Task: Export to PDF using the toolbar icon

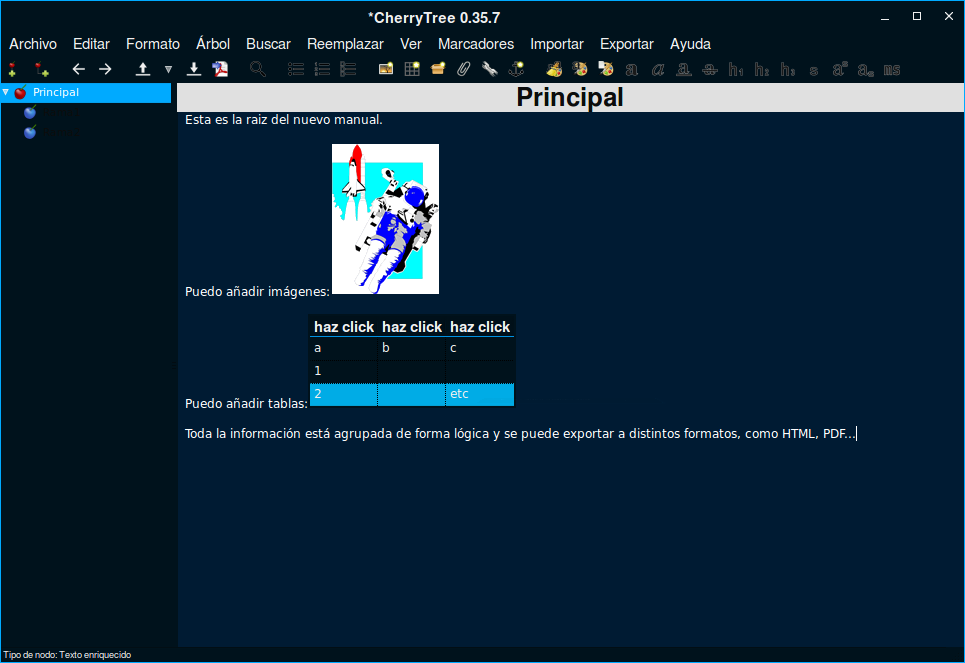Action: (220, 70)
